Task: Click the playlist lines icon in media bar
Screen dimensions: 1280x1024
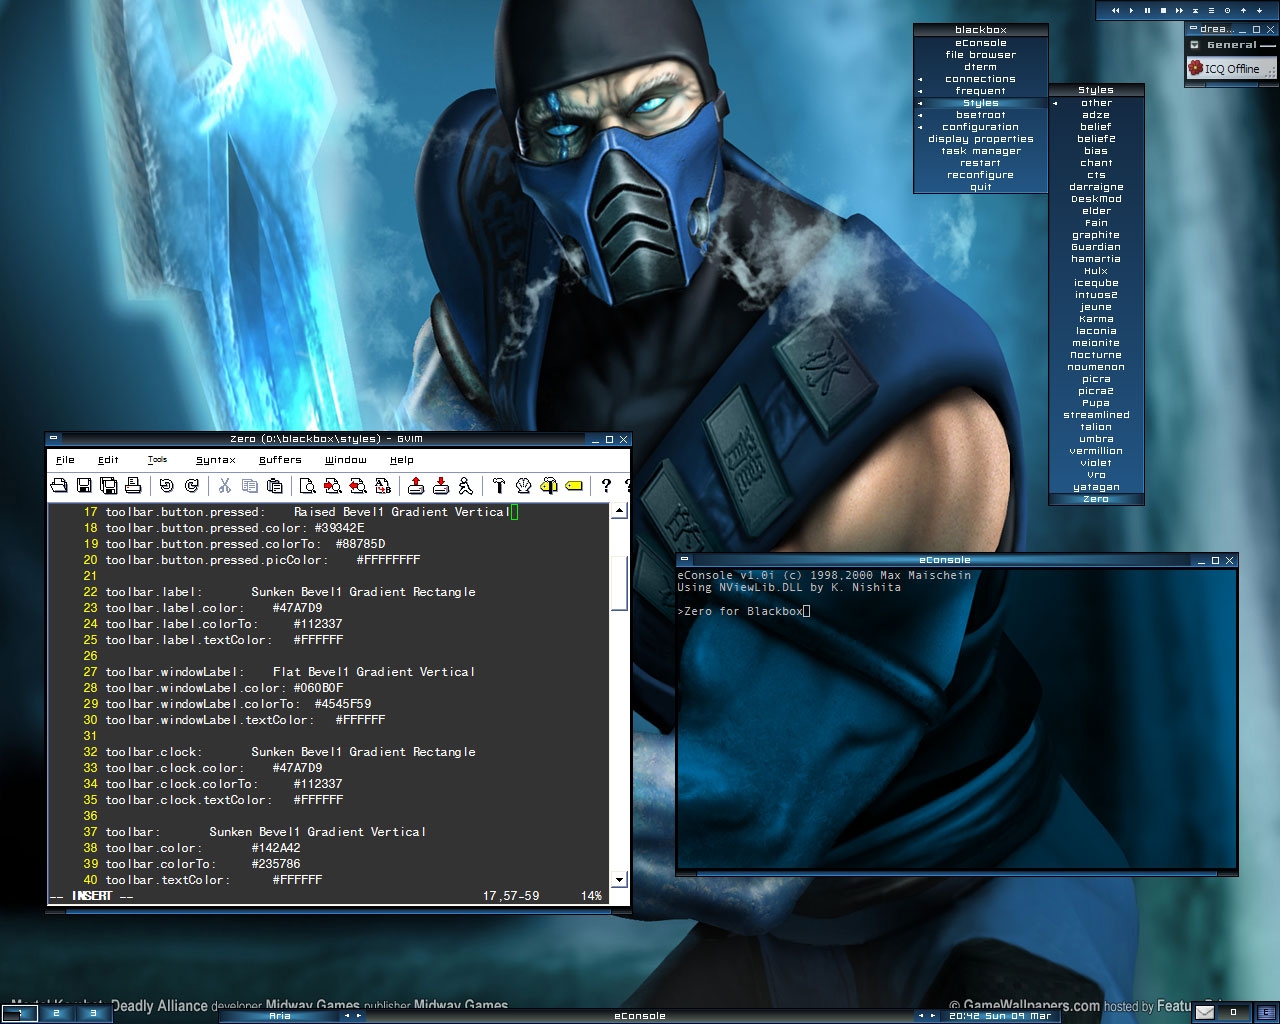Action: point(1212,10)
